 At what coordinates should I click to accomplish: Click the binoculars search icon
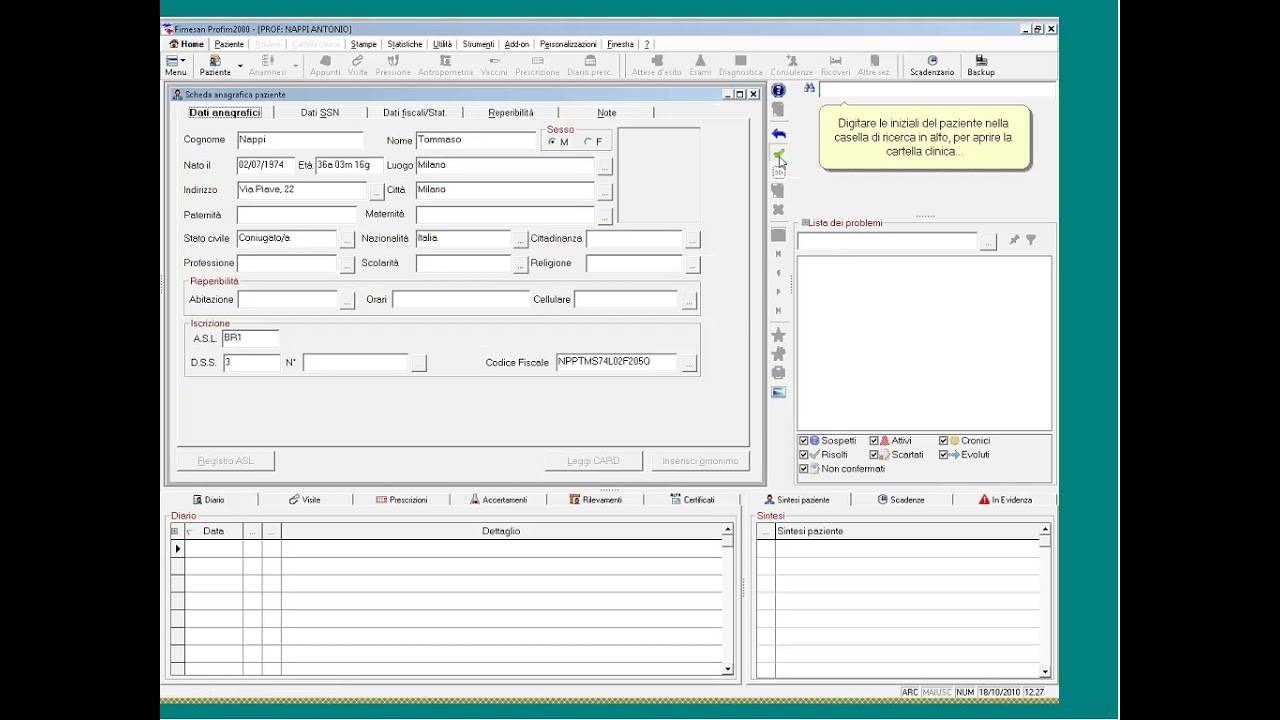click(x=809, y=89)
